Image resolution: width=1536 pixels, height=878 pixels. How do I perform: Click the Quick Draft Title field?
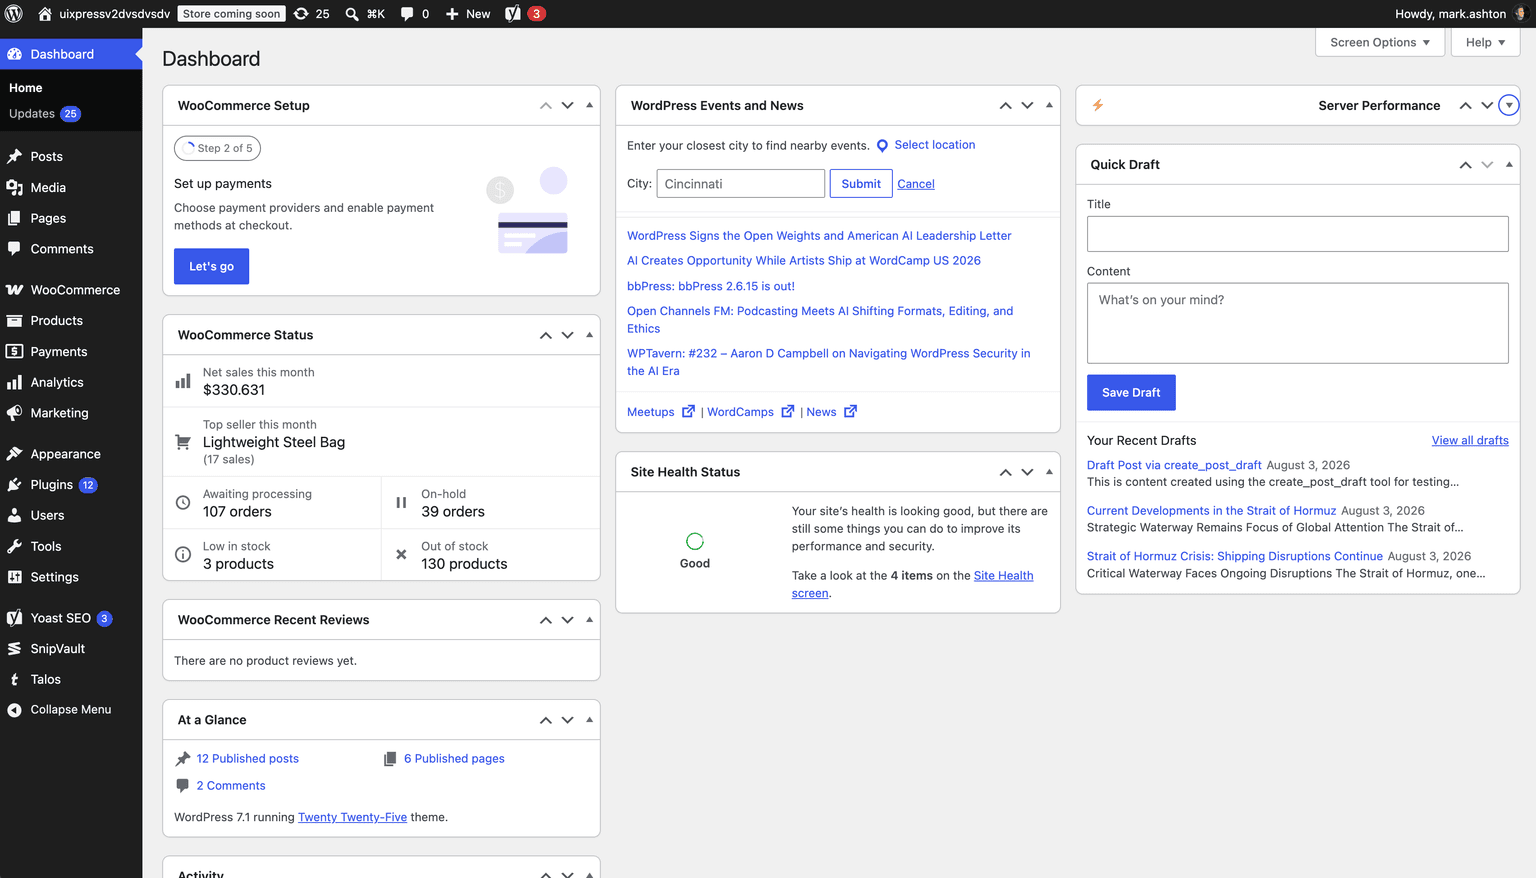1298,234
